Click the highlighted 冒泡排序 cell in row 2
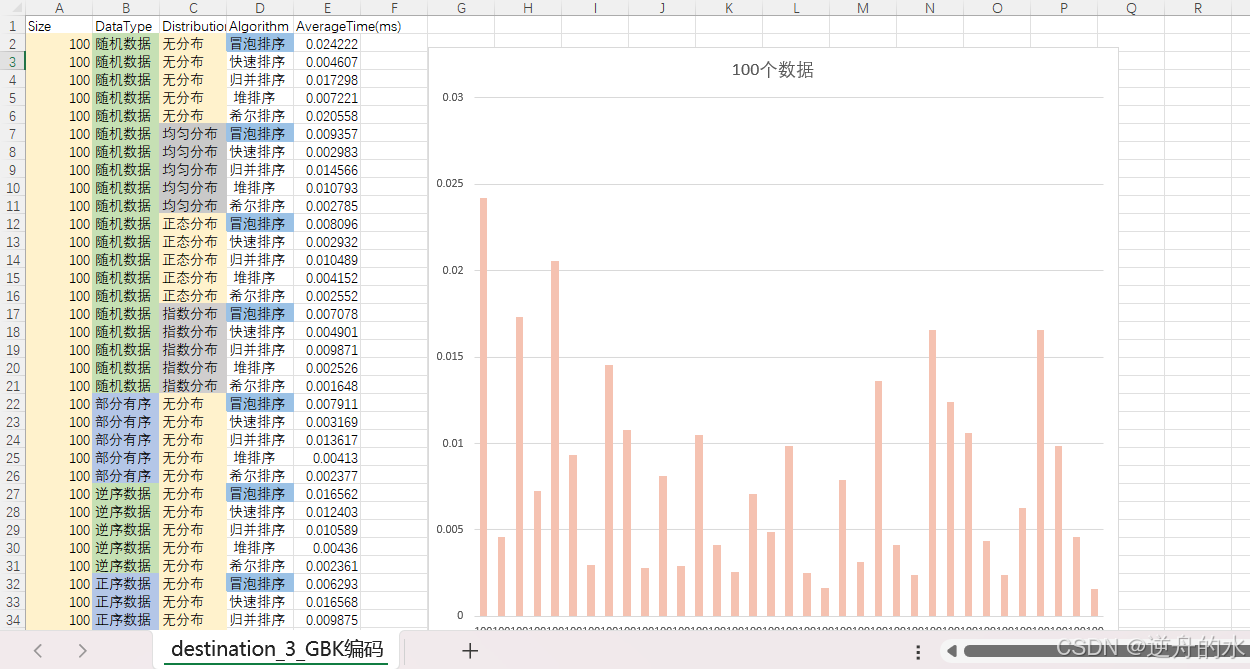Viewport: 1250px width, 669px height. 258,43
